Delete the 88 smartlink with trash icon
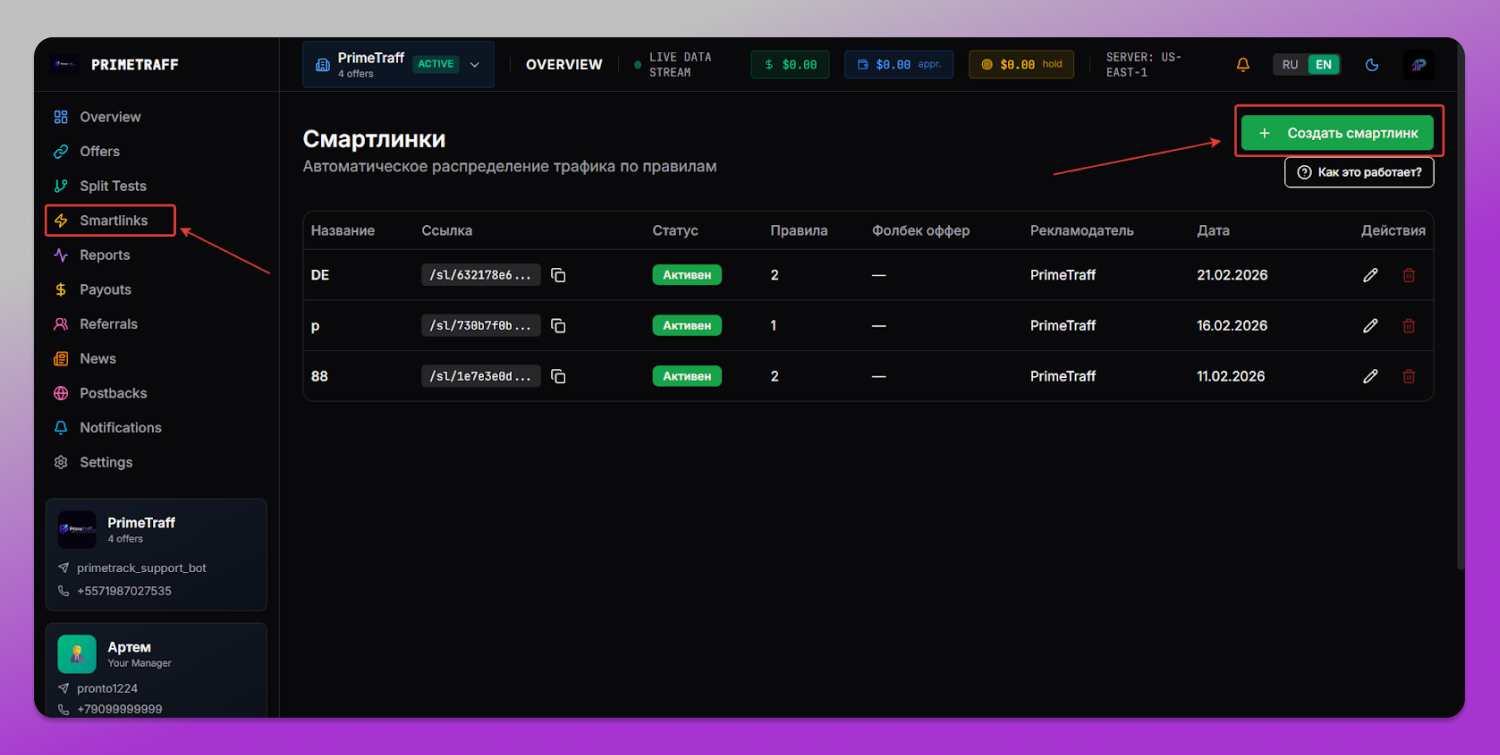 point(1409,376)
